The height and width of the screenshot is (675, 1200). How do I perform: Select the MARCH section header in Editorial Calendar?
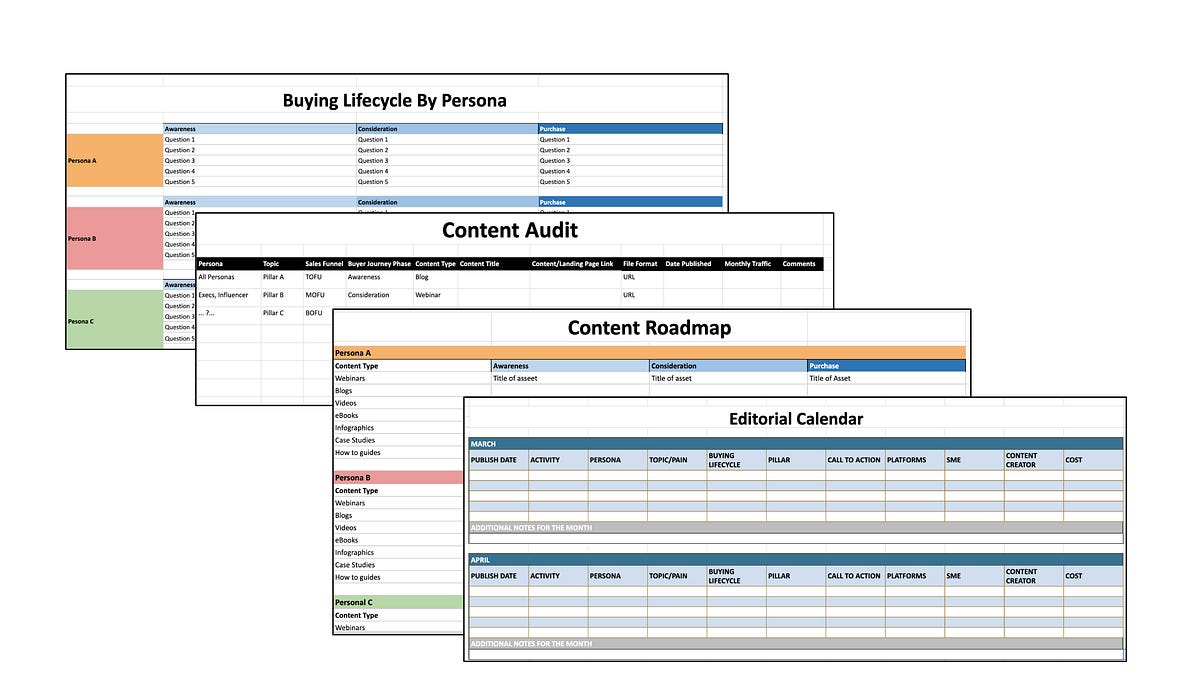483,444
